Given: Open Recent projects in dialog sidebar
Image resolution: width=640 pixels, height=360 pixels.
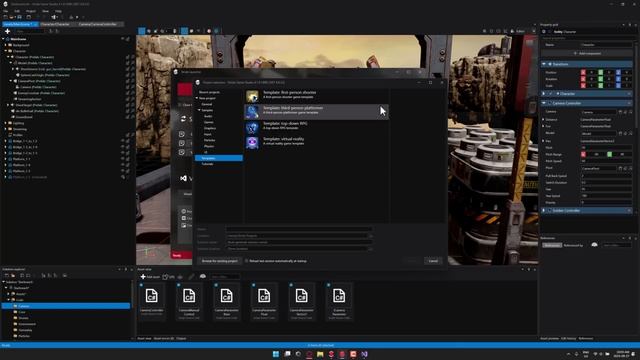Looking at the screenshot, I should 209,92.
